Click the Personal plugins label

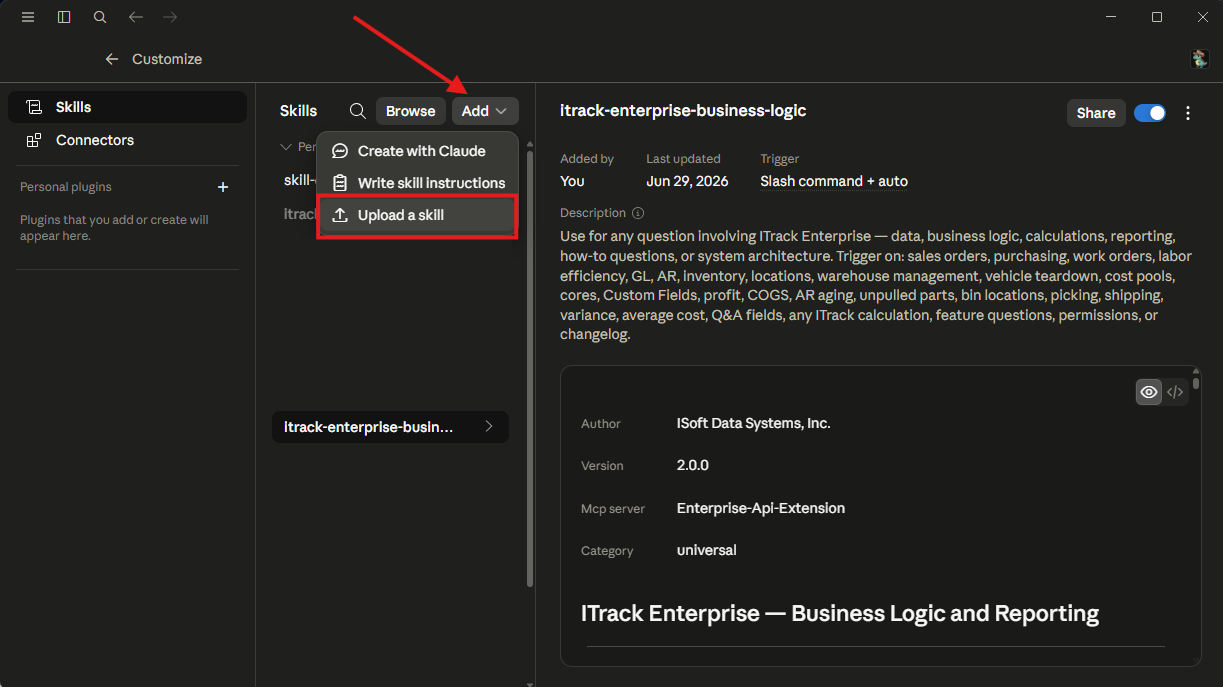(66, 187)
